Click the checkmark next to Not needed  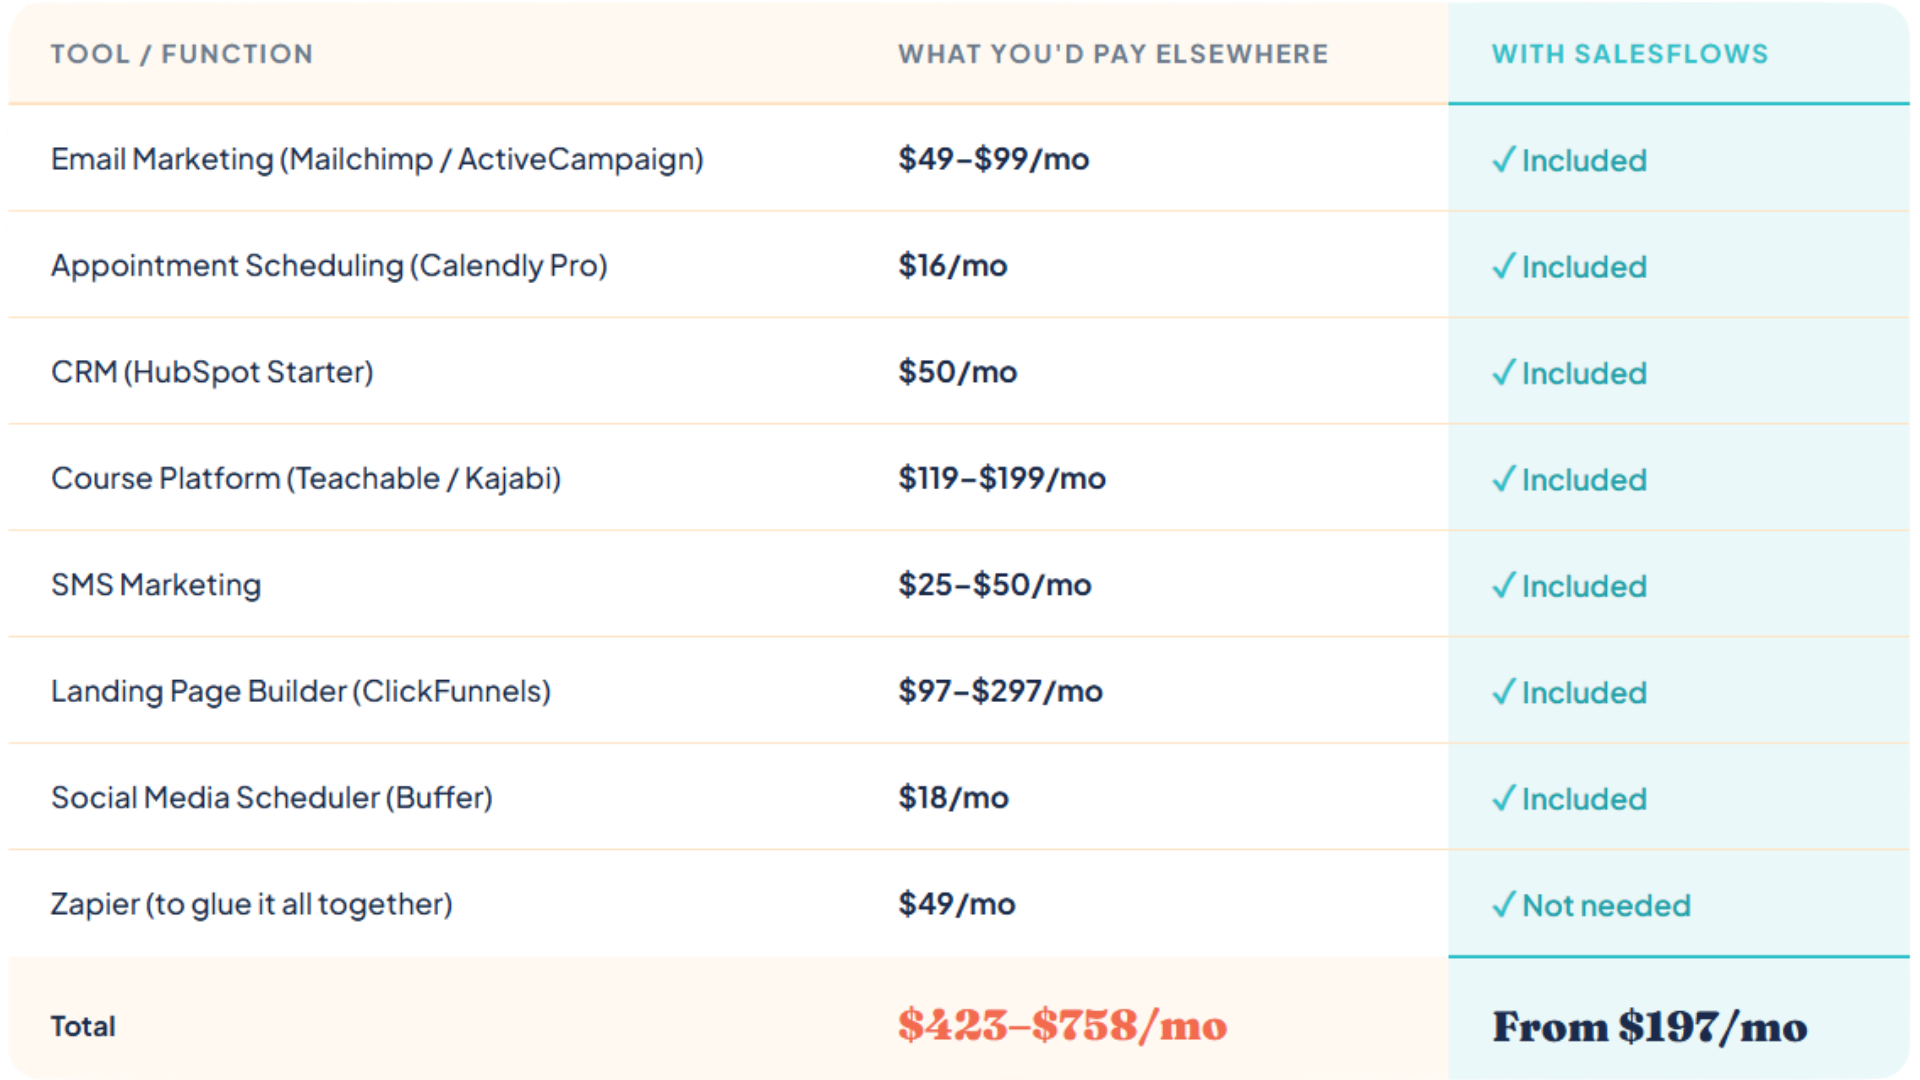click(1503, 905)
